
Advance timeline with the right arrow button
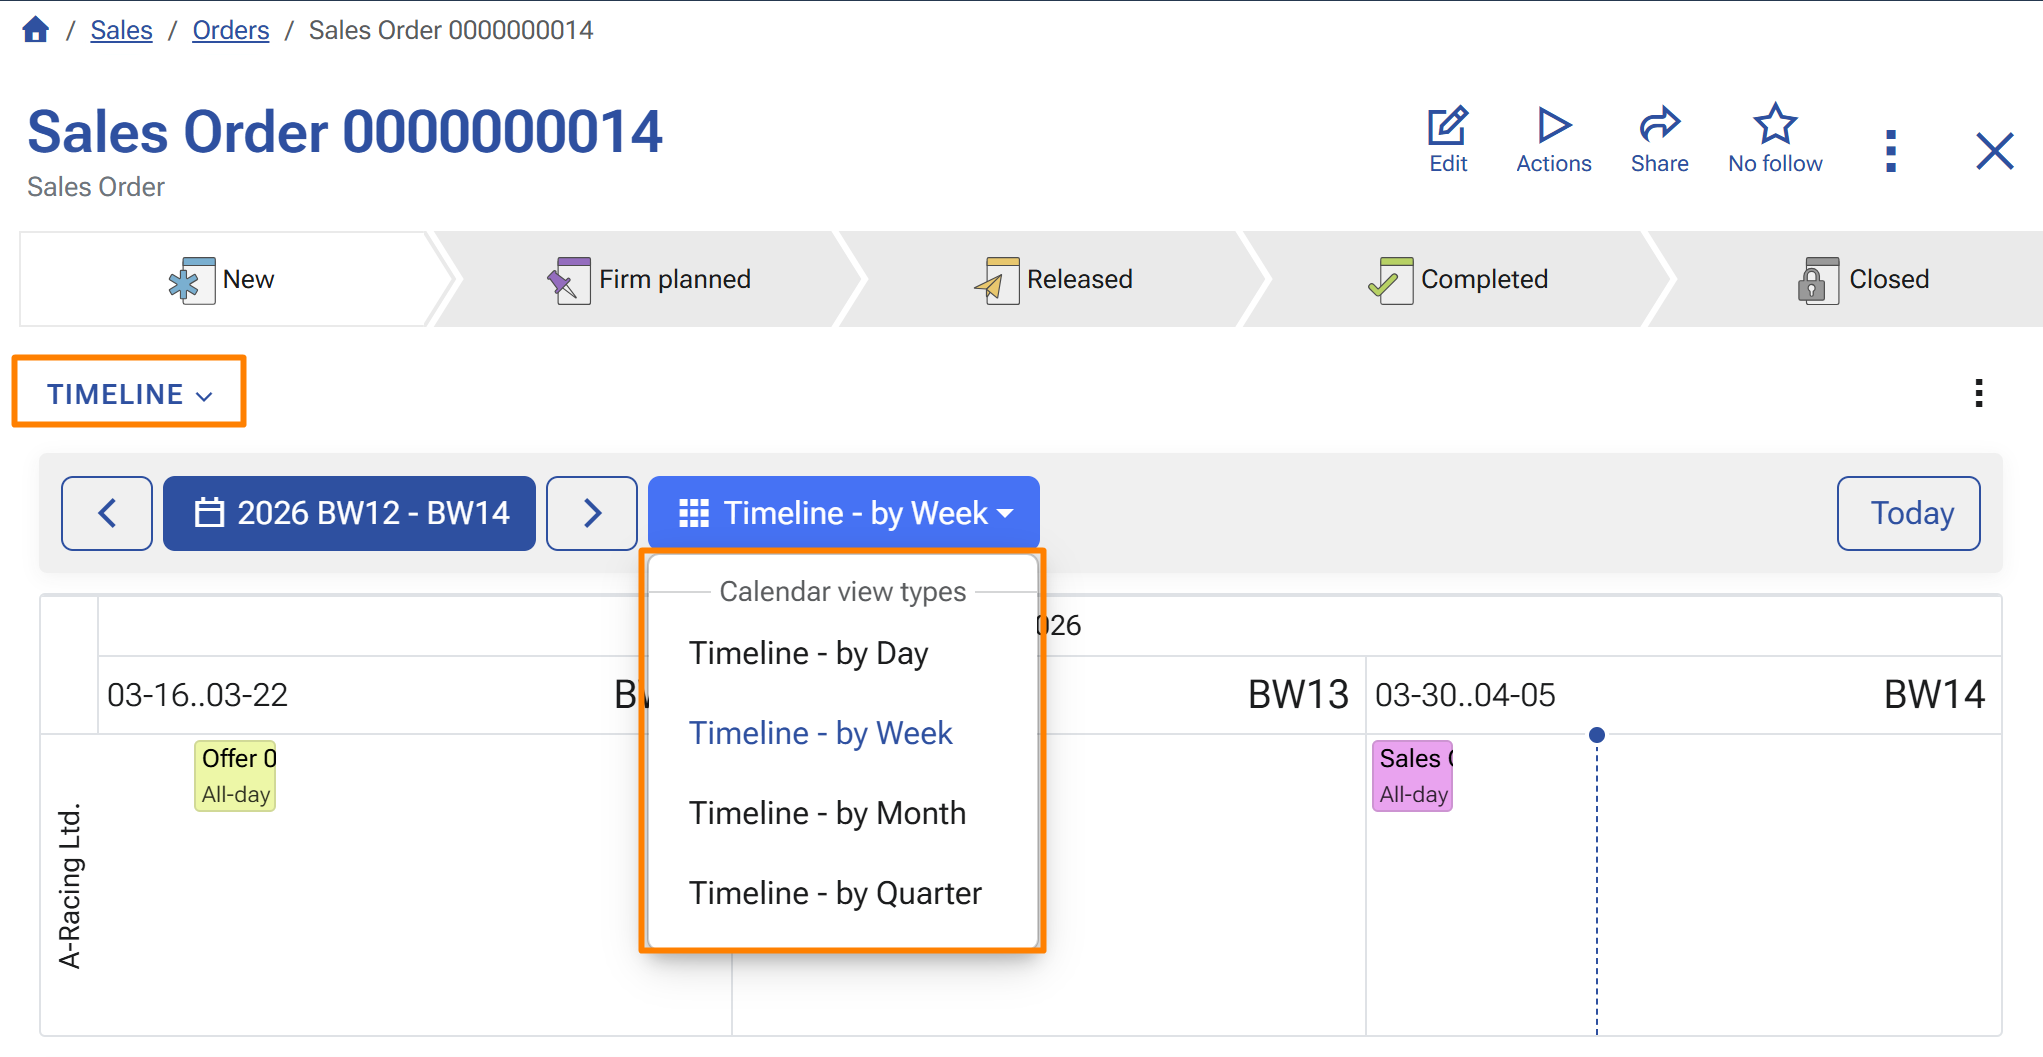point(591,513)
